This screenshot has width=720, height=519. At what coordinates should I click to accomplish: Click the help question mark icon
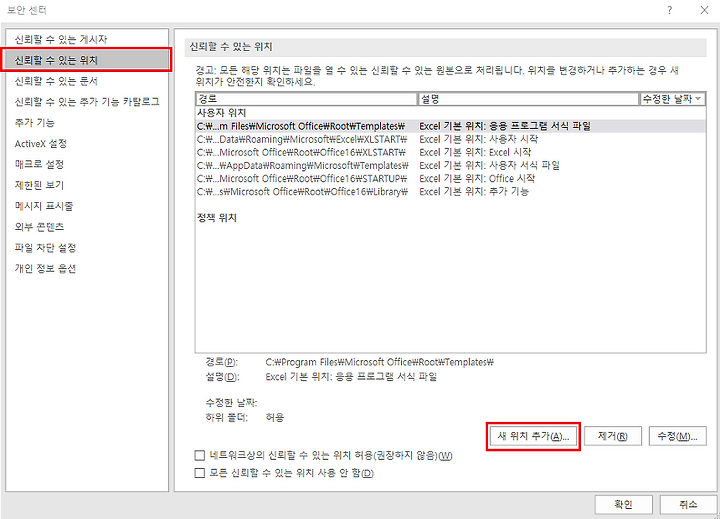(x=669, y=10)
